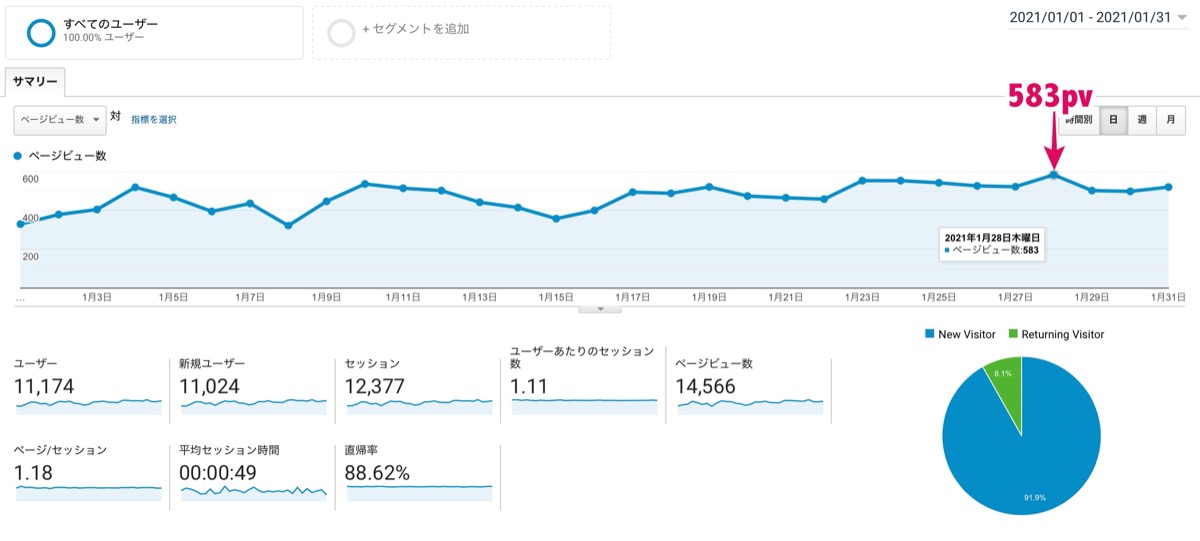The width and height of the screenshot is (1200, 541).
Task: Collapse the graph using the small arrow handle
Action: click(x=600, y=309)
